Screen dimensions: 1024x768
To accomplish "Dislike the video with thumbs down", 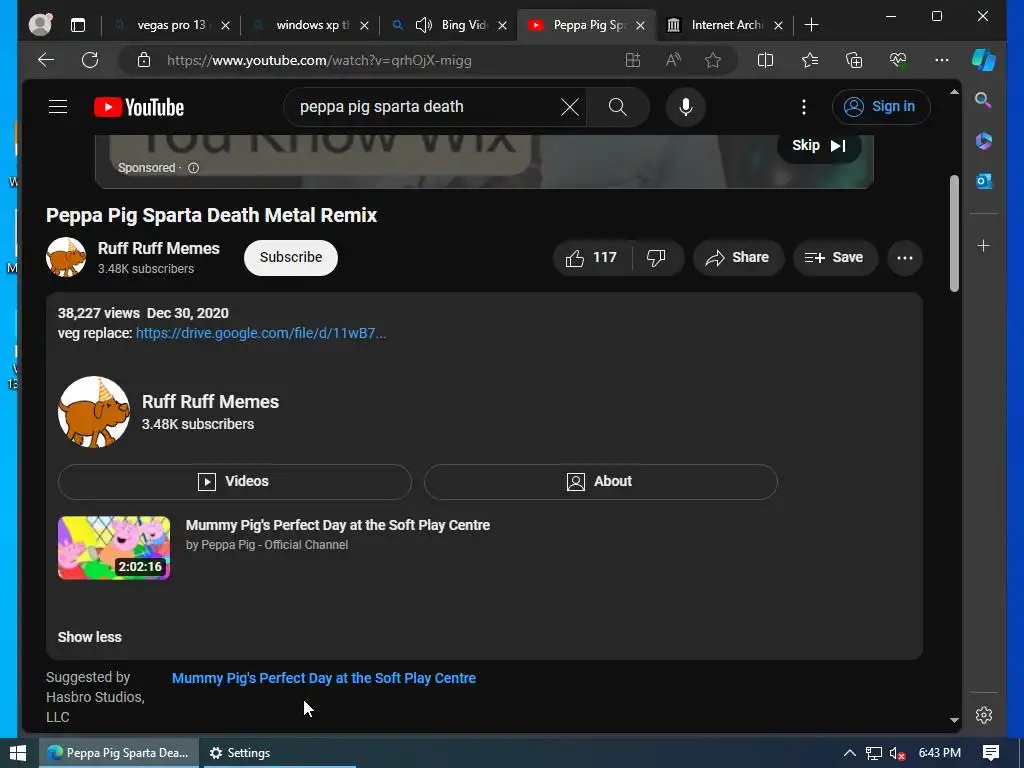I will point(657,257).
